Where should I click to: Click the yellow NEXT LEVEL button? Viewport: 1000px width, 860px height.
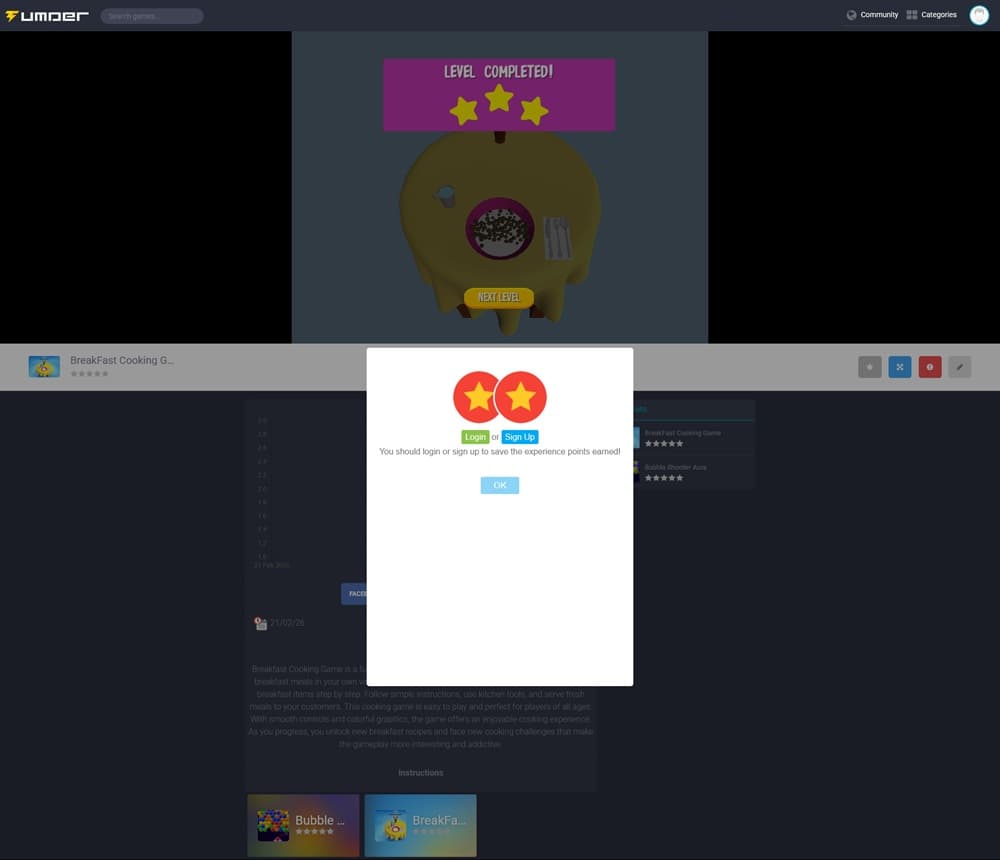(499, 297)
